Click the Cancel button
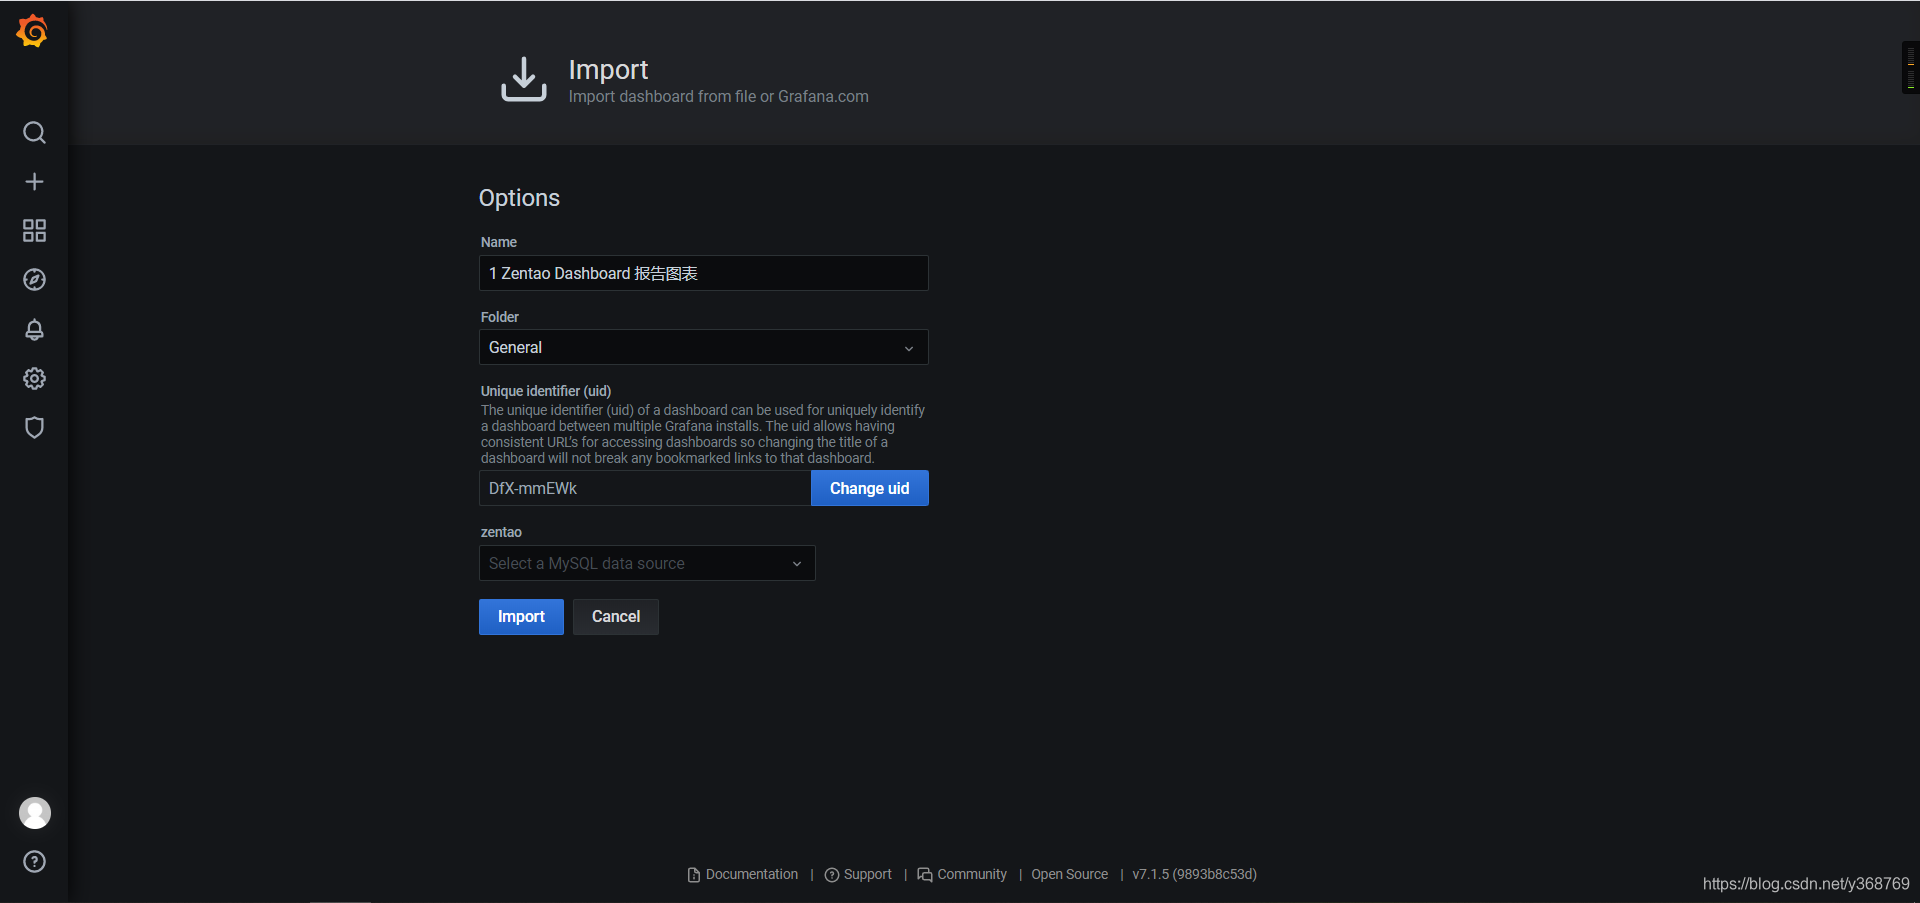Image resolution: width=1920 pixels, height=903 pixels. (616, 617)
